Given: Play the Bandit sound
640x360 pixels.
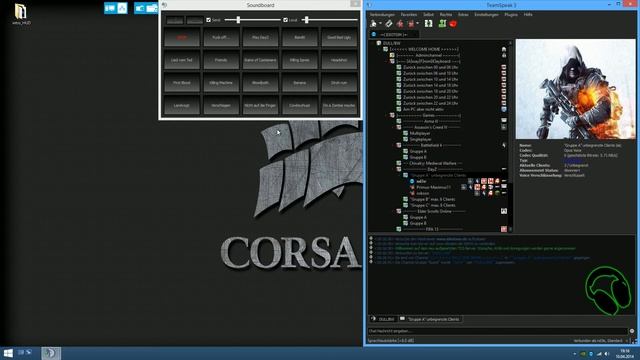Looking at the screenshot, I should pos(300,37).
